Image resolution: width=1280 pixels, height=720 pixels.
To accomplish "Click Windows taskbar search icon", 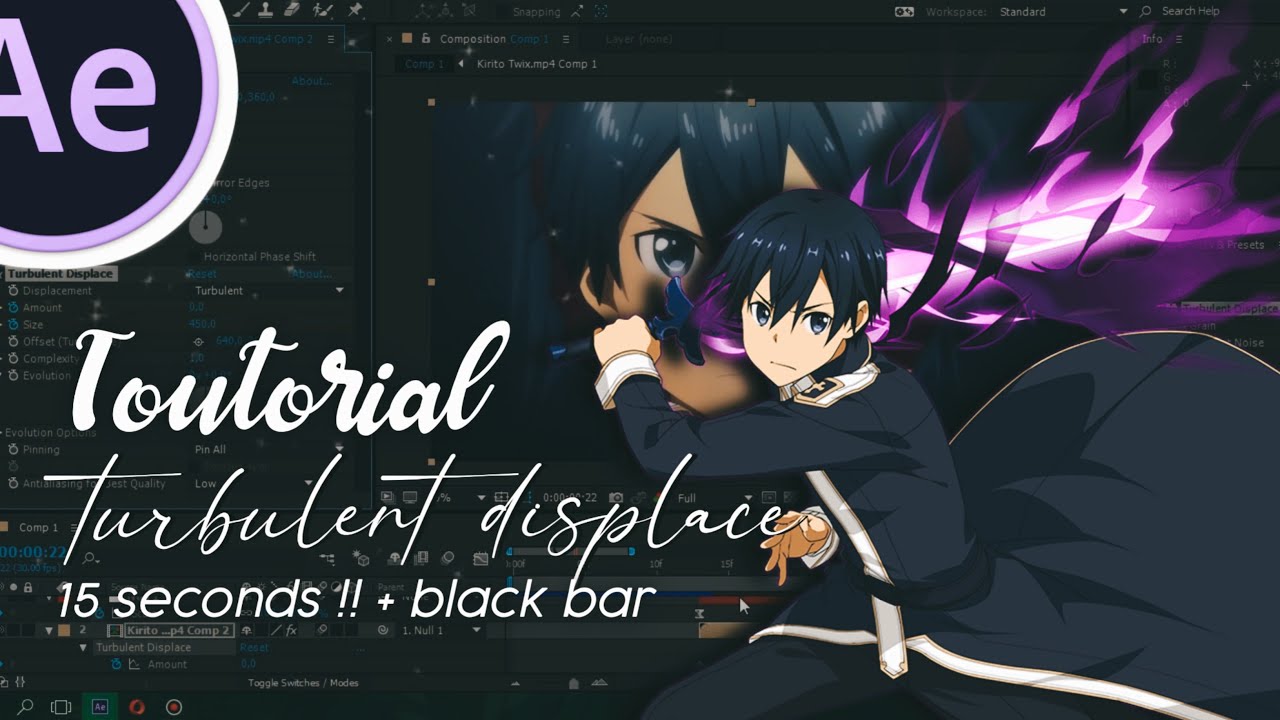I will [26, 706].
